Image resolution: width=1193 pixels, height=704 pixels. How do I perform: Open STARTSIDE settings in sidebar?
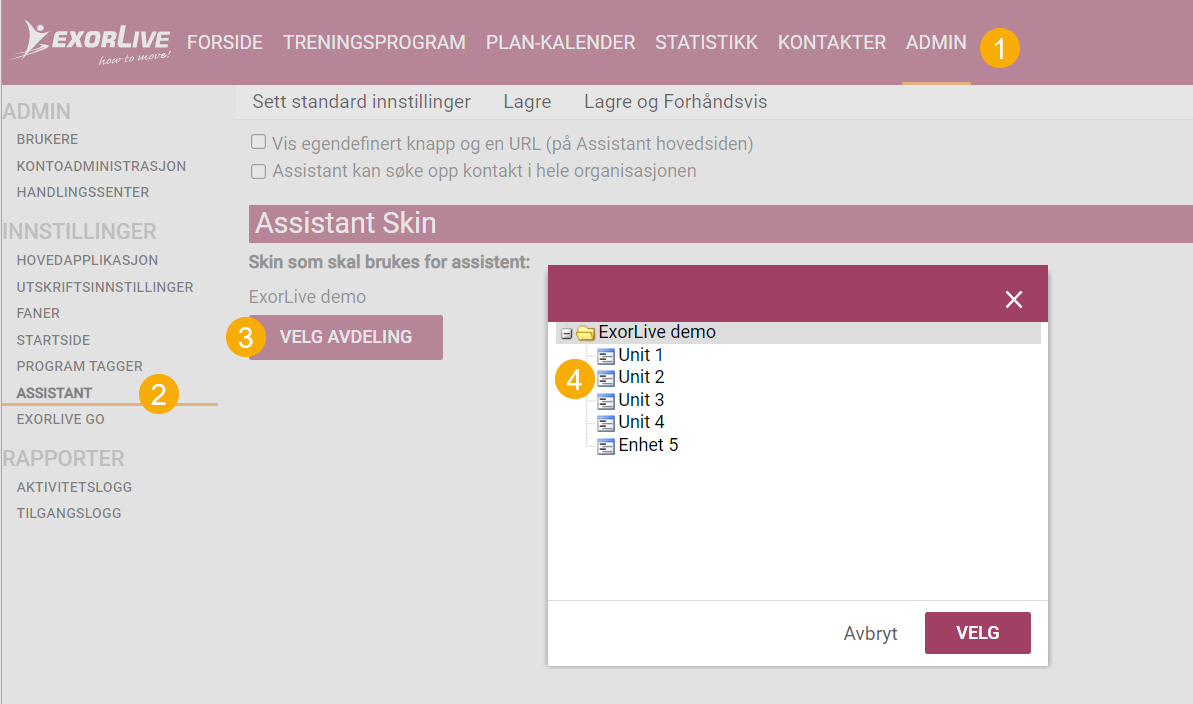pos(53,340)
